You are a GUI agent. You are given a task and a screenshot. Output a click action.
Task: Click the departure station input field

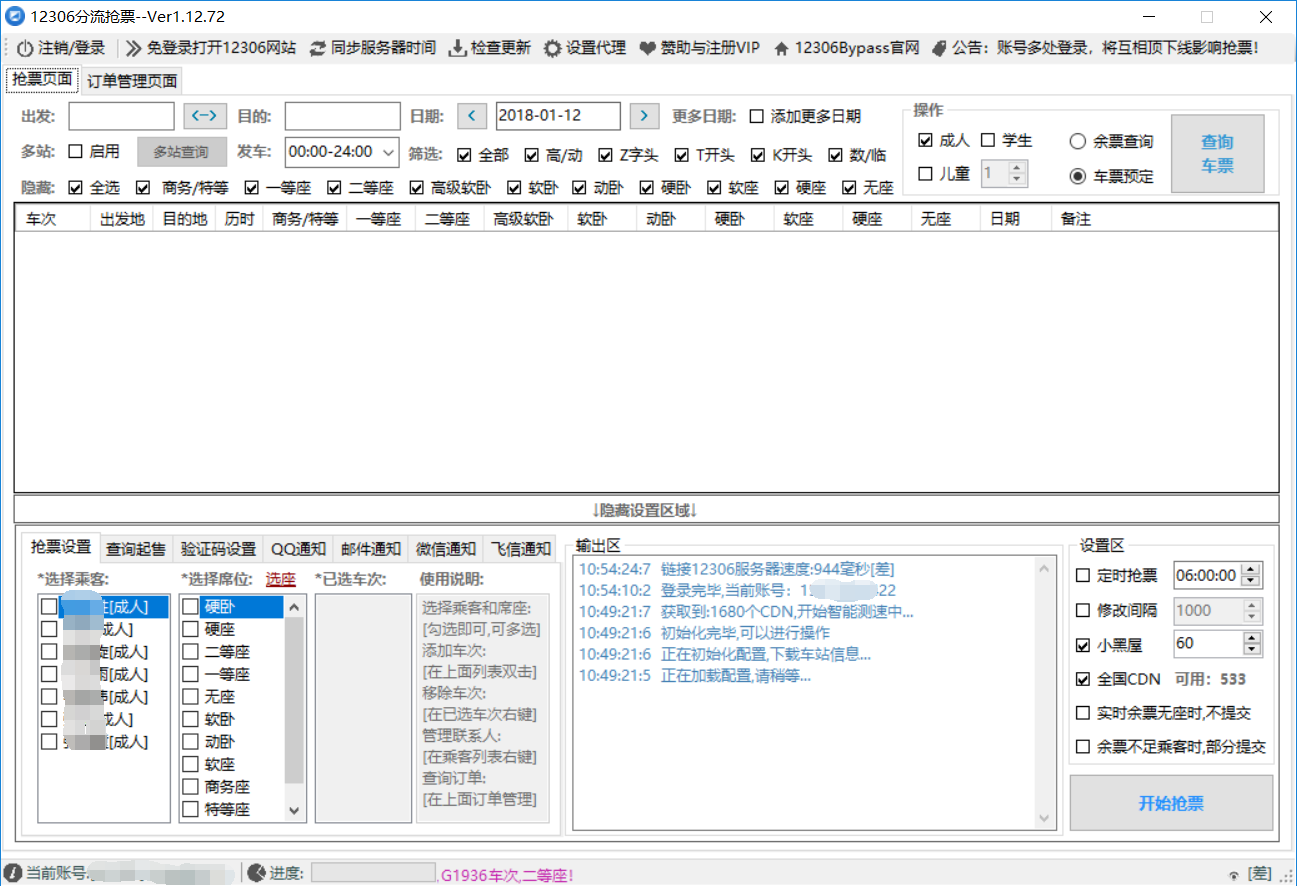(x=121, y=116)
